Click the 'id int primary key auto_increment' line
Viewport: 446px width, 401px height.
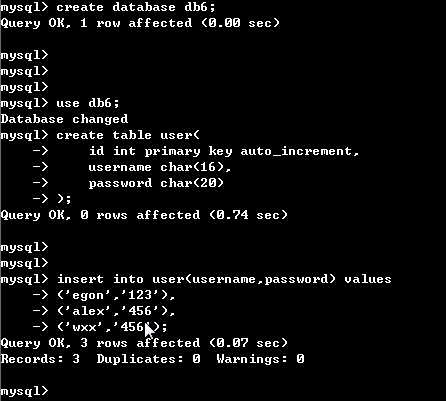pyautogui.click(x=224, y=151)
